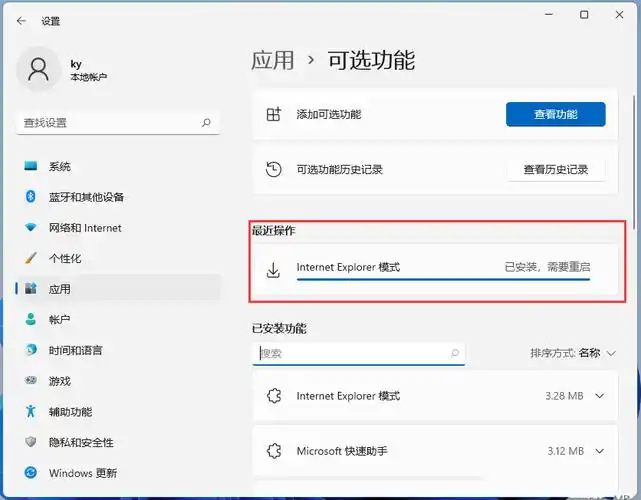Click the 查看历史记录 button
Viewport: 641px width, 500px height.
tap(555, 170)
